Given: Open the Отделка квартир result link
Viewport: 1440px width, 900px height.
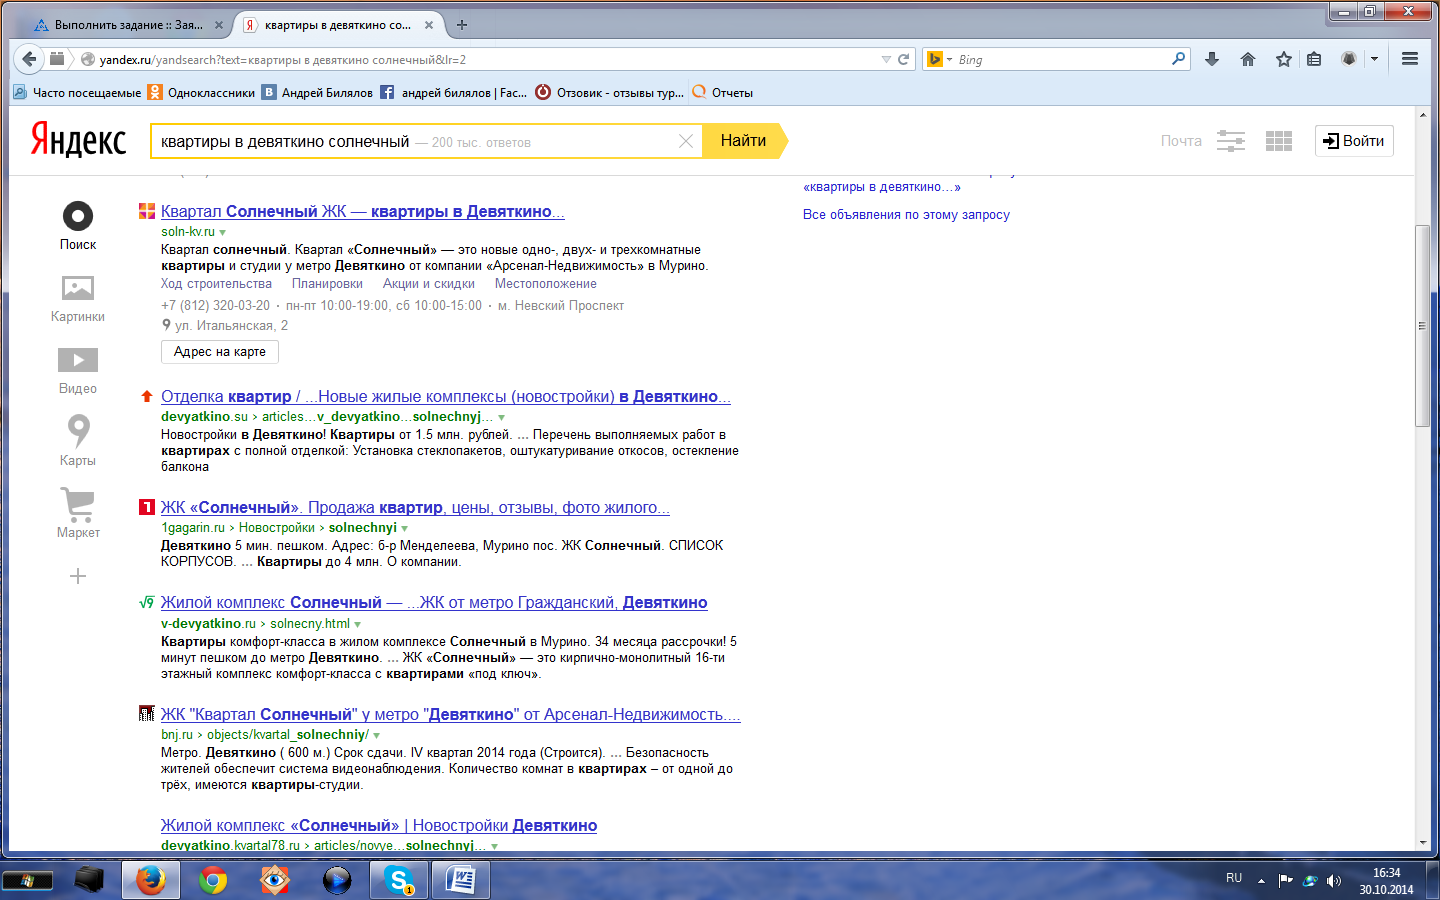Looking at the screenshot, I should (446, 397).
